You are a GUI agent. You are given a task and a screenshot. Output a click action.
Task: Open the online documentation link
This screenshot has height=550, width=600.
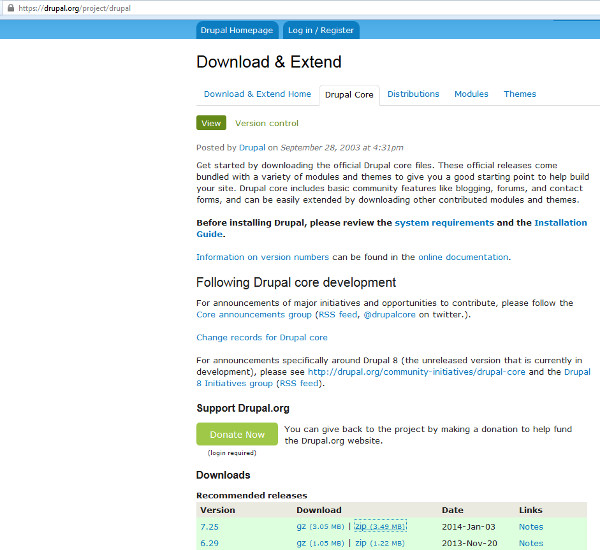click(x=463, y=257)
